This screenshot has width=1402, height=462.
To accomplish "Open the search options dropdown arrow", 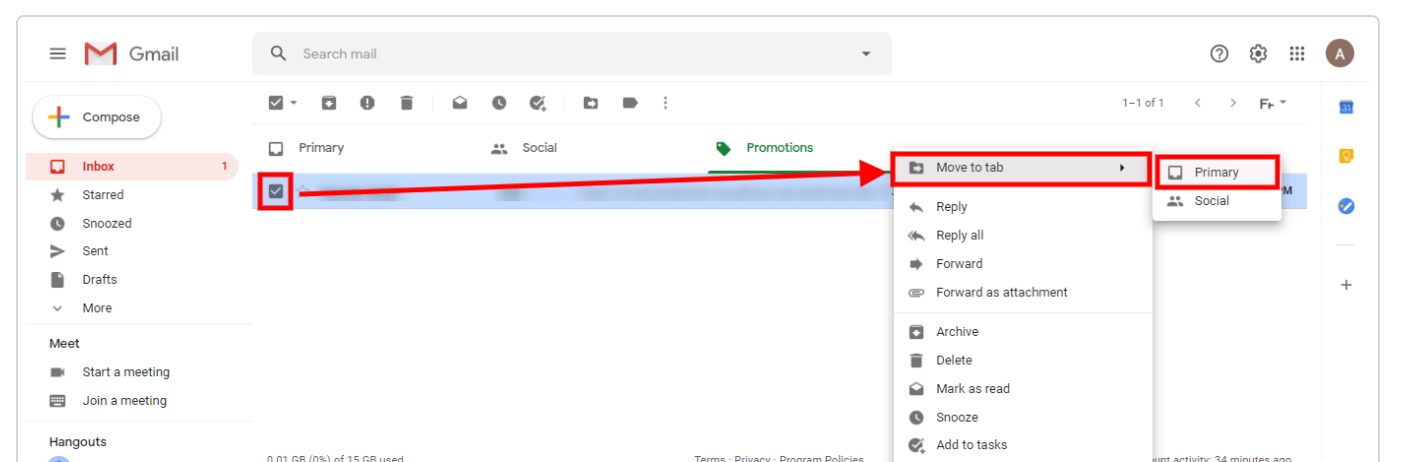I will tap(866, 54).
